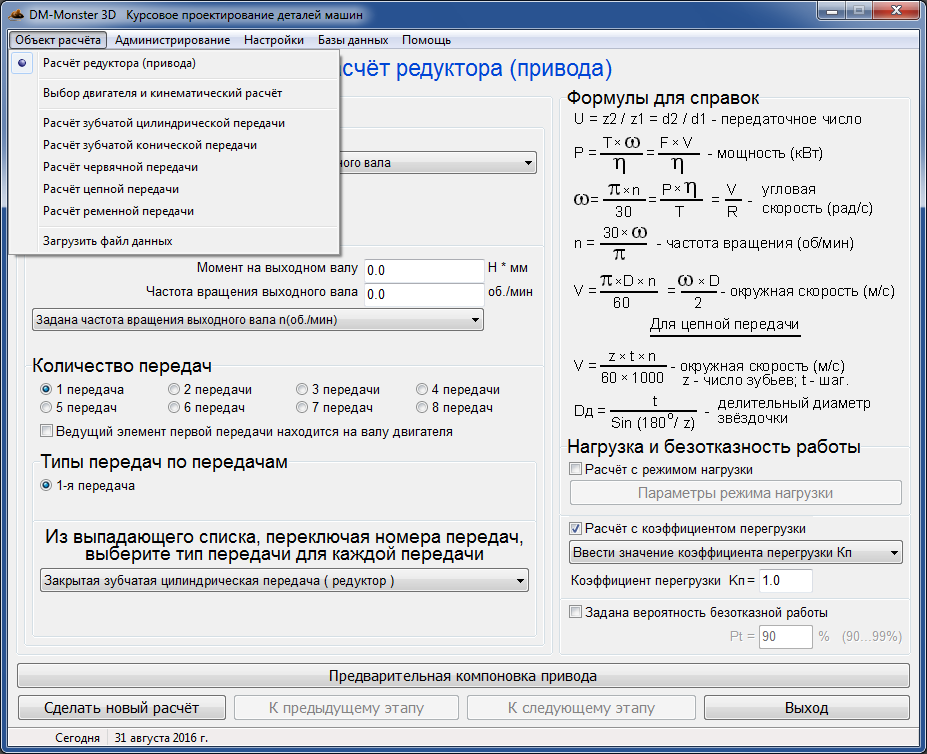Viewport: 927px width, 754px height.
Task: Open the Помощь menu
Action: pos(426,40)
